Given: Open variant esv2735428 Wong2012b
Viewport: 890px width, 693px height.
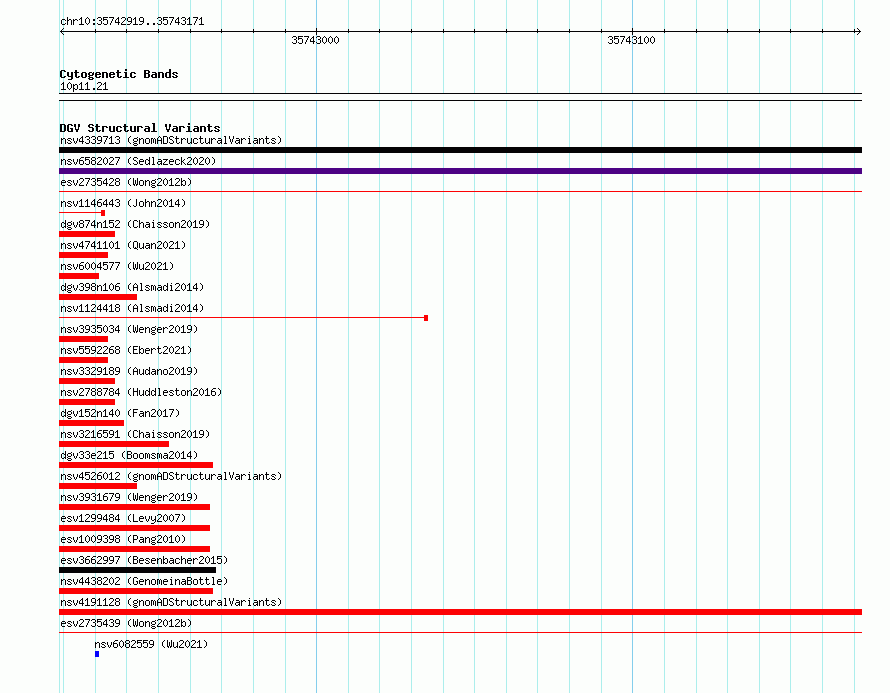Looking at the screenshot, I should (x=126, y=182).
